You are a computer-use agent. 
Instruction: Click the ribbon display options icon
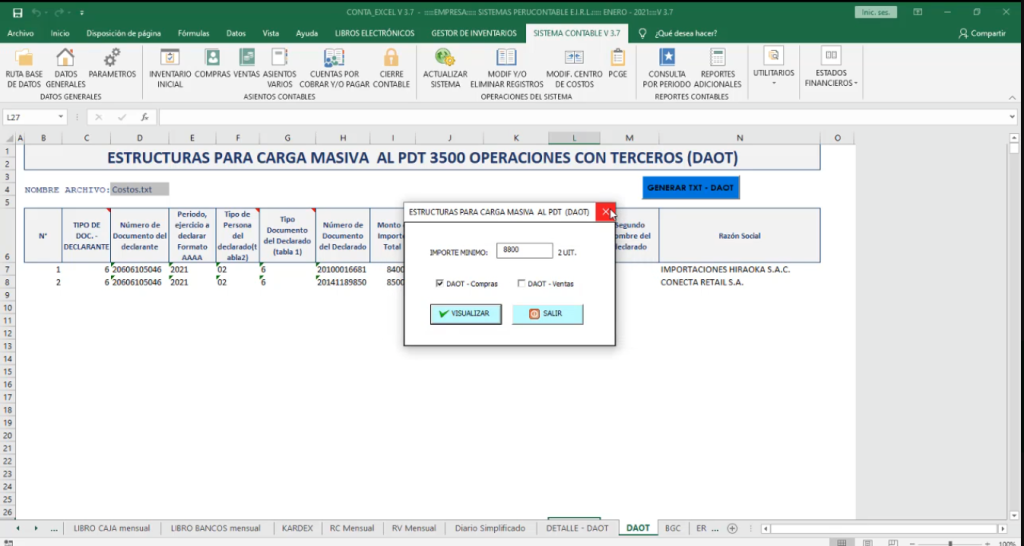coord(918,12)
